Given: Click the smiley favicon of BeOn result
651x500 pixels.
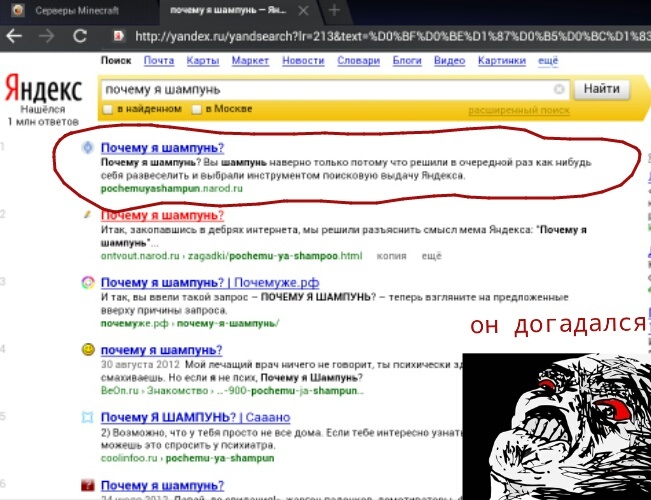Looking at the screenshot, I should [x=88, y=350].
